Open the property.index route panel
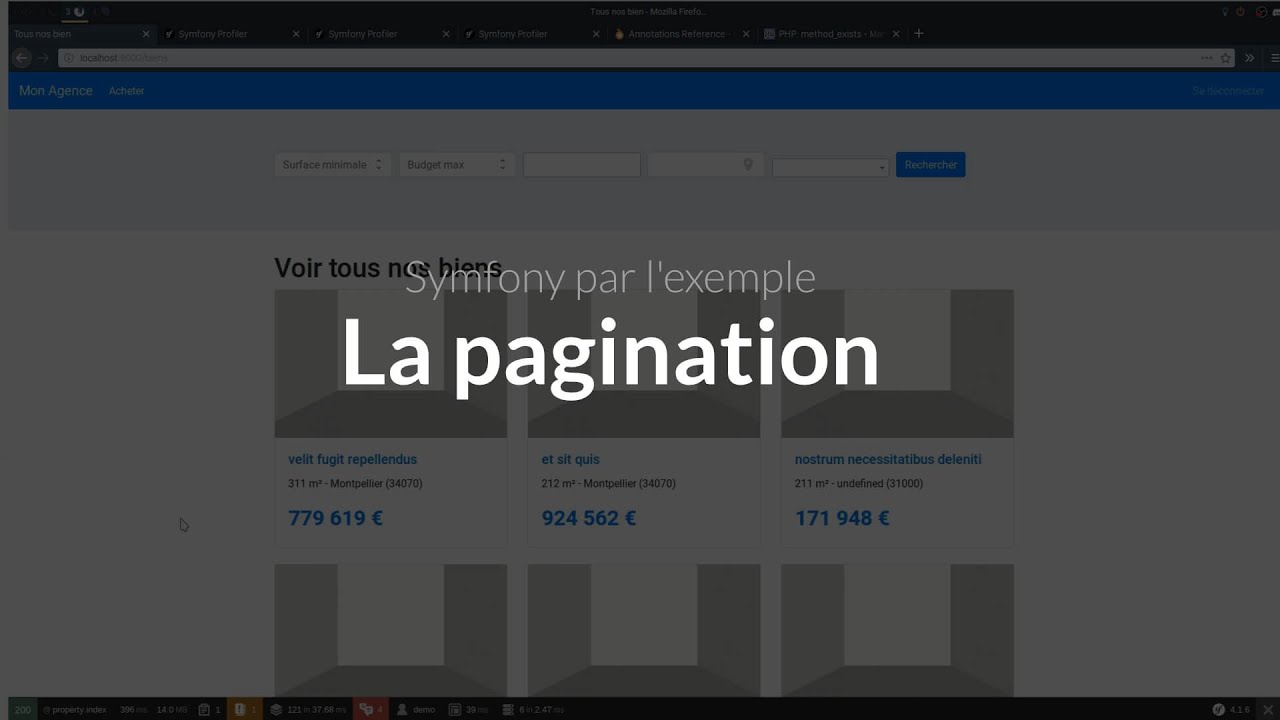Screen dimensions: 1280x720 [x=74, y=710]
